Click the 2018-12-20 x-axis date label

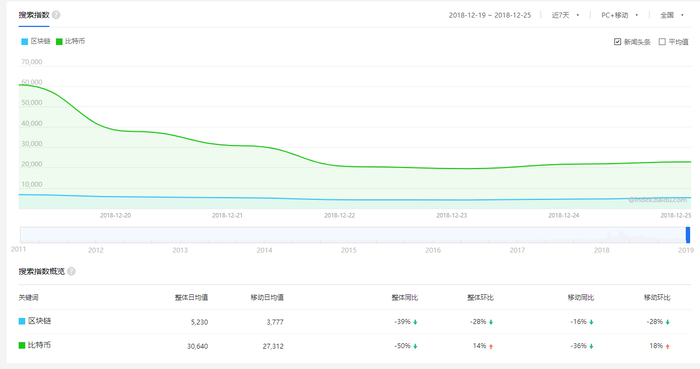pos(115,215)
